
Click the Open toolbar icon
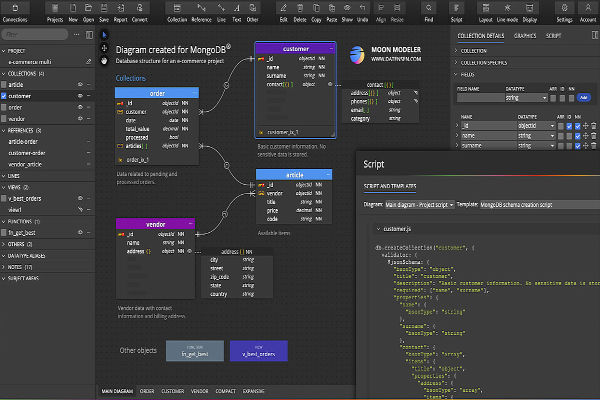coord(88,13)
